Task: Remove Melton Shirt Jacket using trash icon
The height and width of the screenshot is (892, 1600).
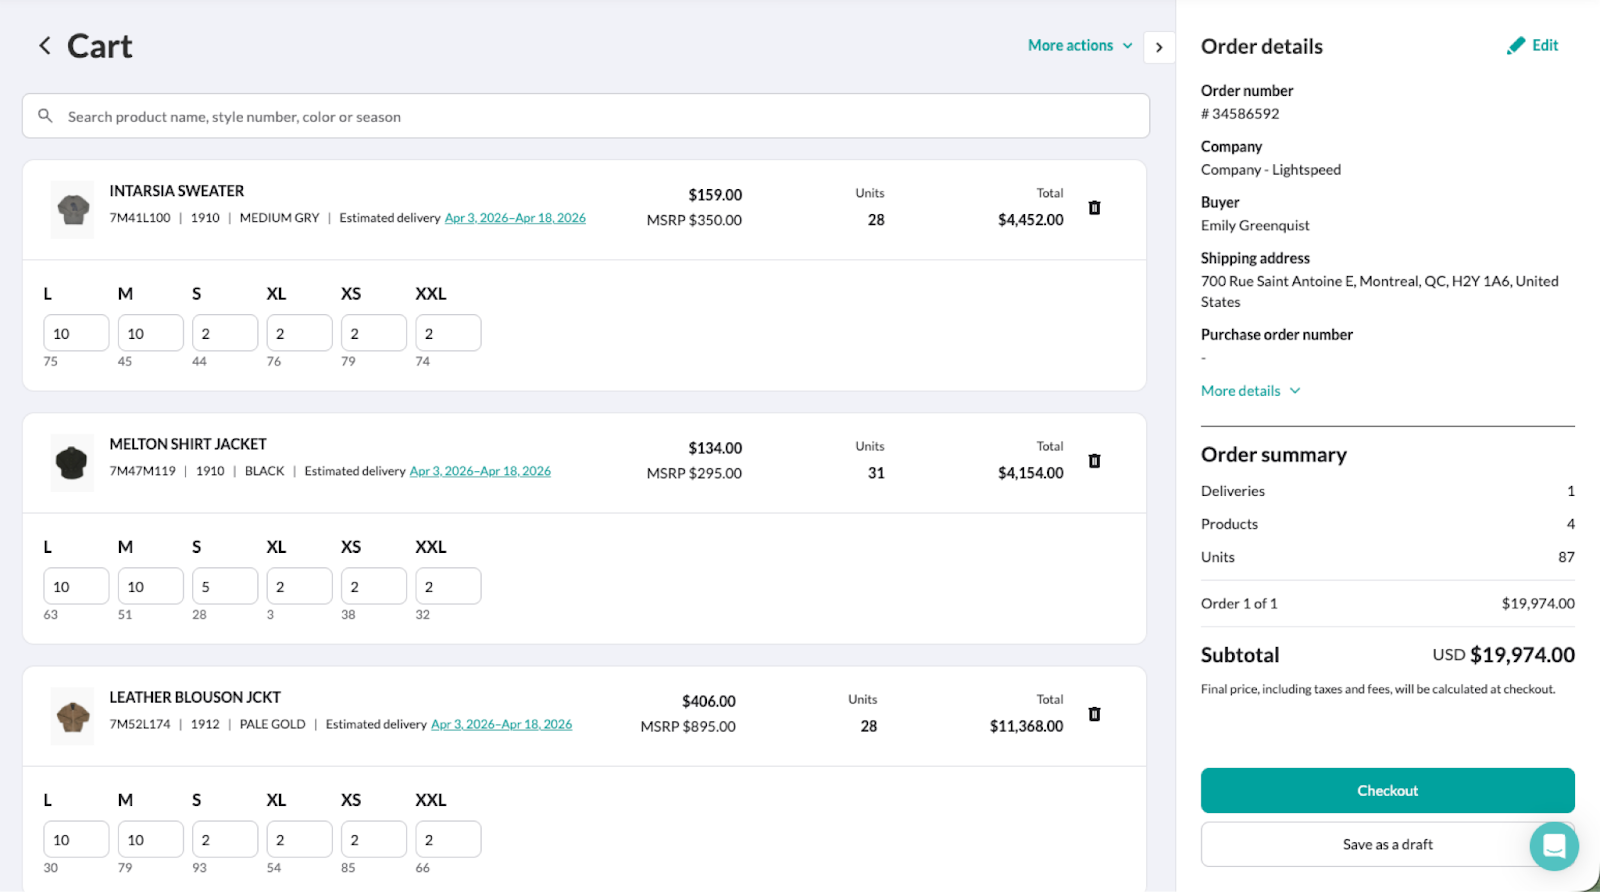Action: tap(1094, 461)
